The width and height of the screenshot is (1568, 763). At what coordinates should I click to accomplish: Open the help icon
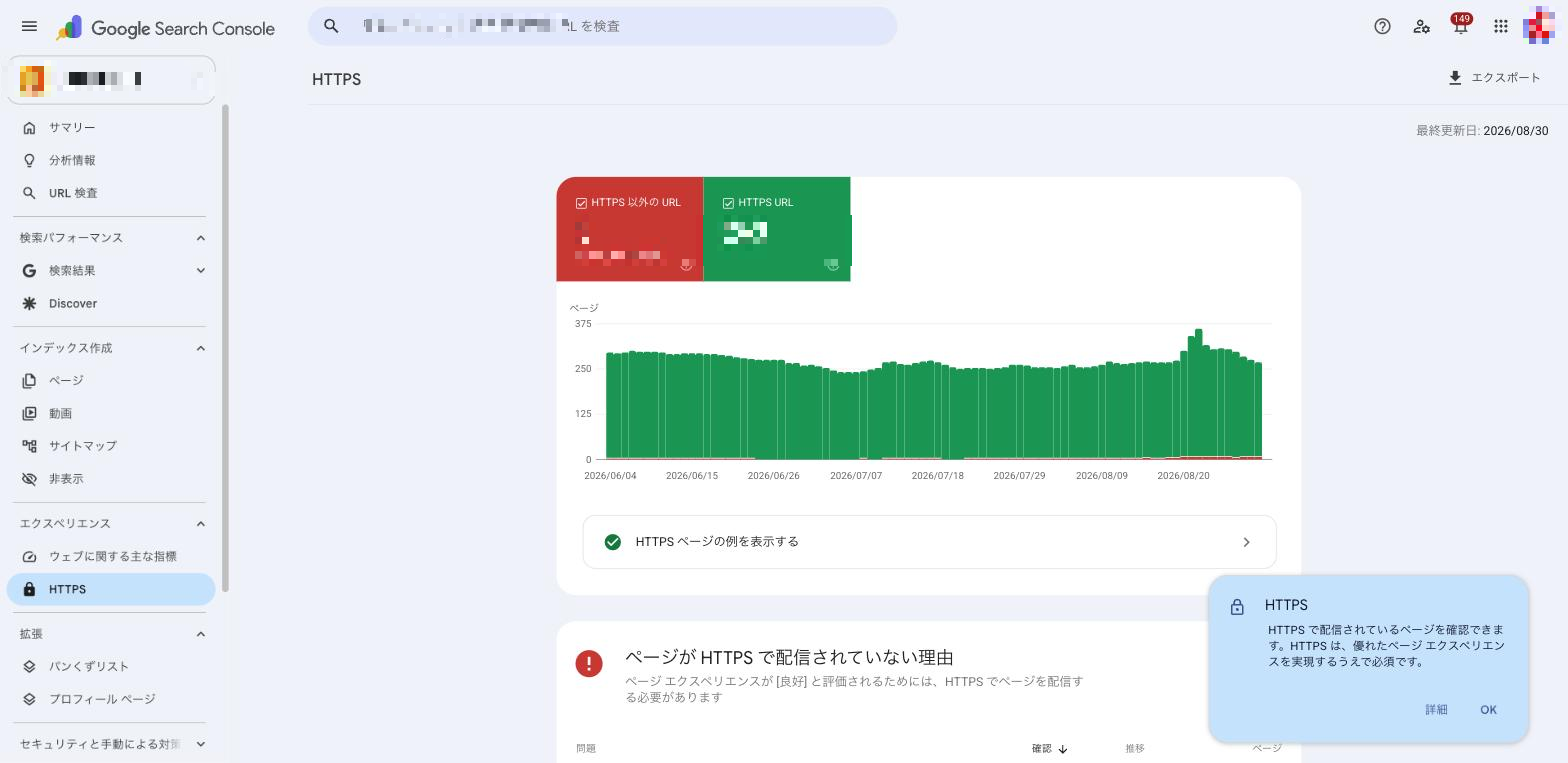tap(1382, 27)
